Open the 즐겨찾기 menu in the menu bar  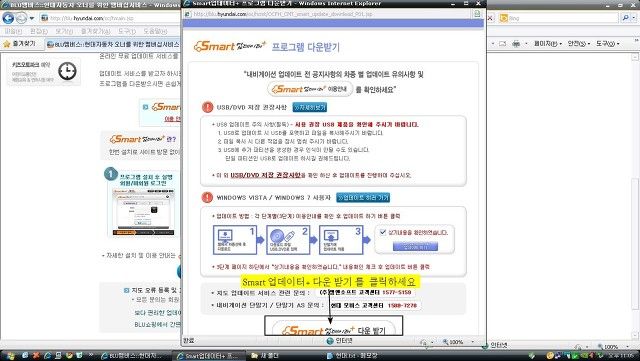click(95, 31)
